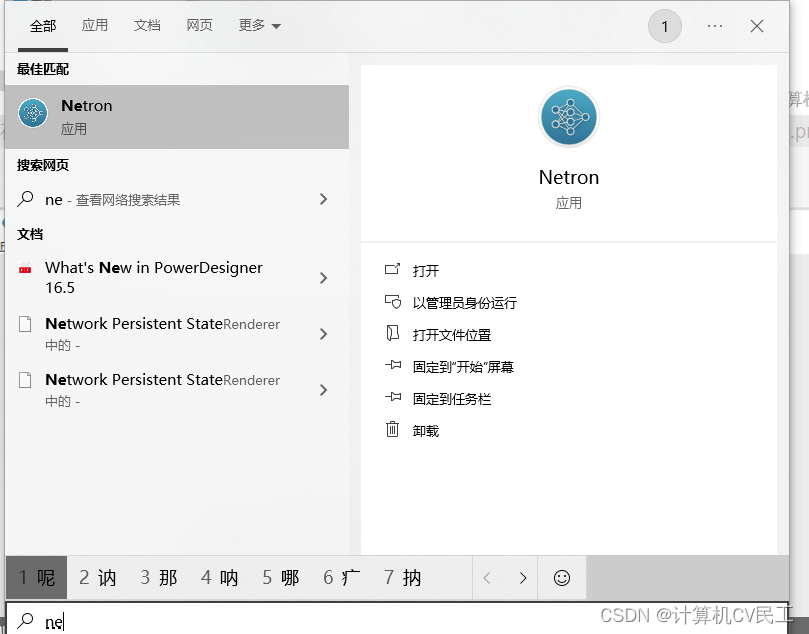Image resolution: width=809 pixels, height=634 pixels.
Task: Switch to the '文档' tab
Action: (x=147, y=25)
